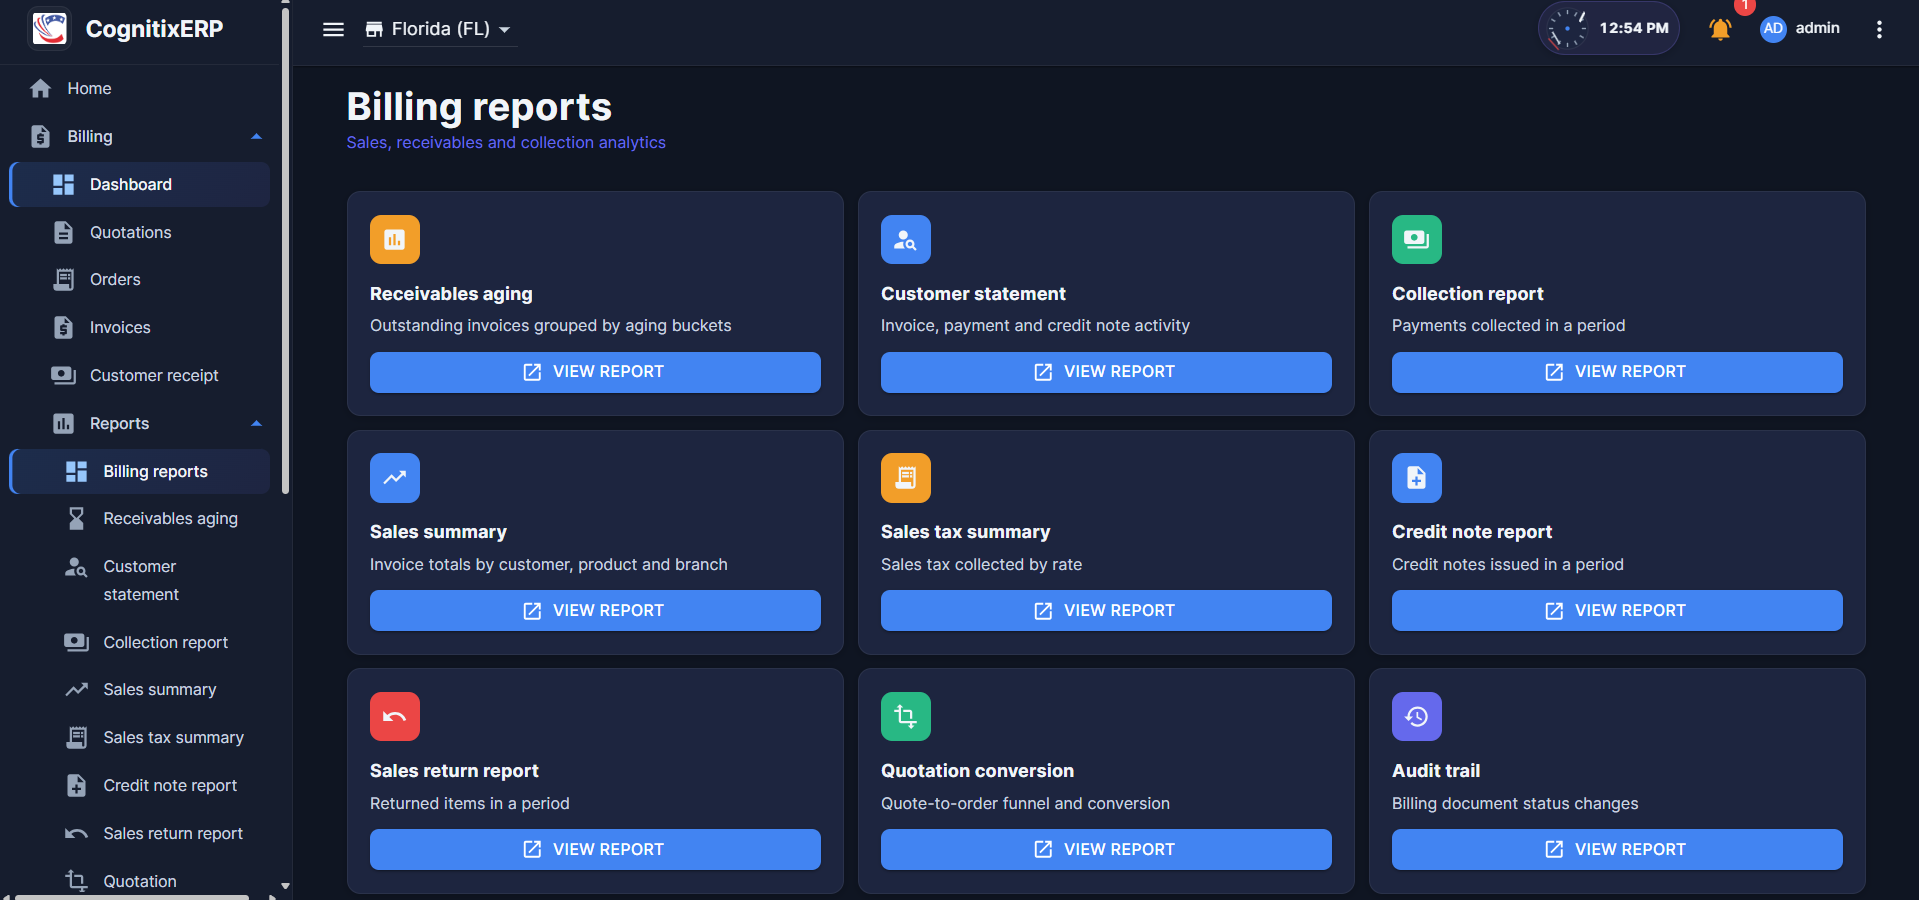
Task: Click the admin username label
Action: 1817,28
